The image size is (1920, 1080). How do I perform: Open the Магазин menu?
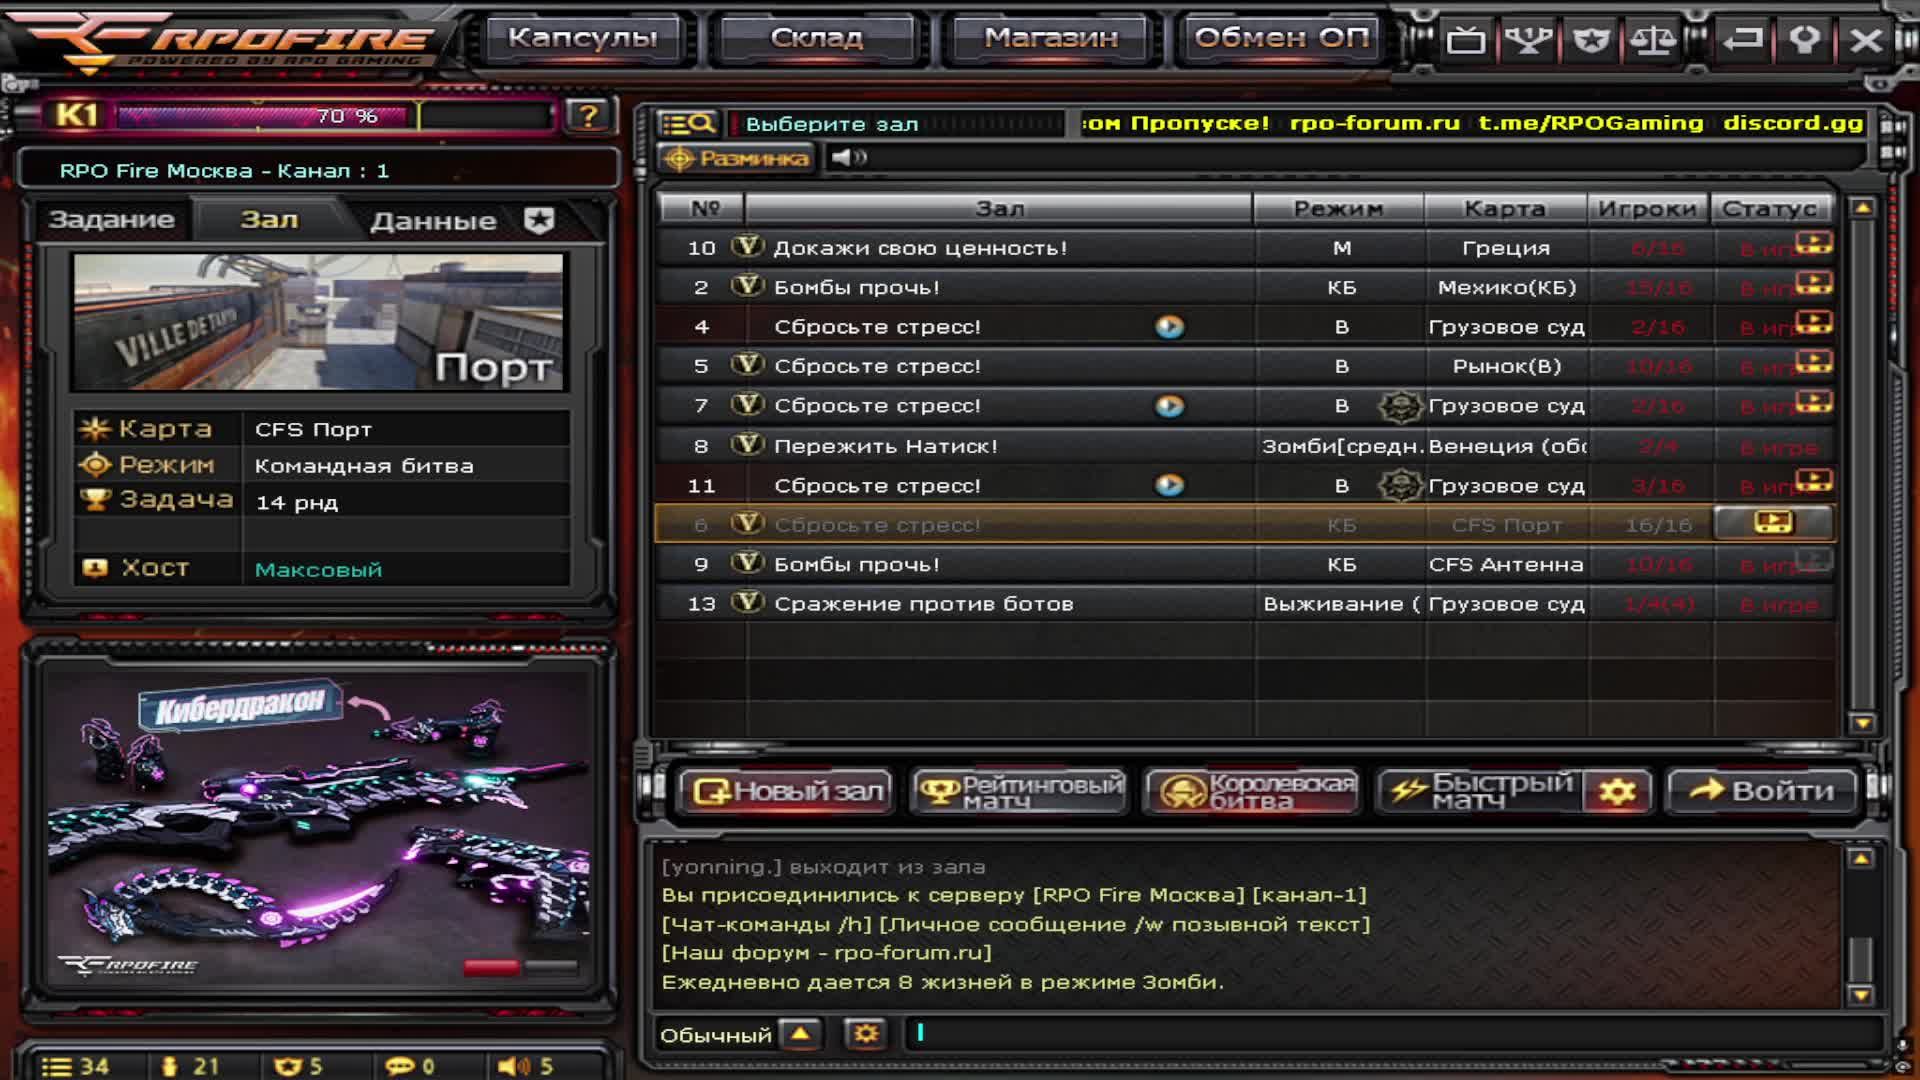click(x=1050, y=38)
